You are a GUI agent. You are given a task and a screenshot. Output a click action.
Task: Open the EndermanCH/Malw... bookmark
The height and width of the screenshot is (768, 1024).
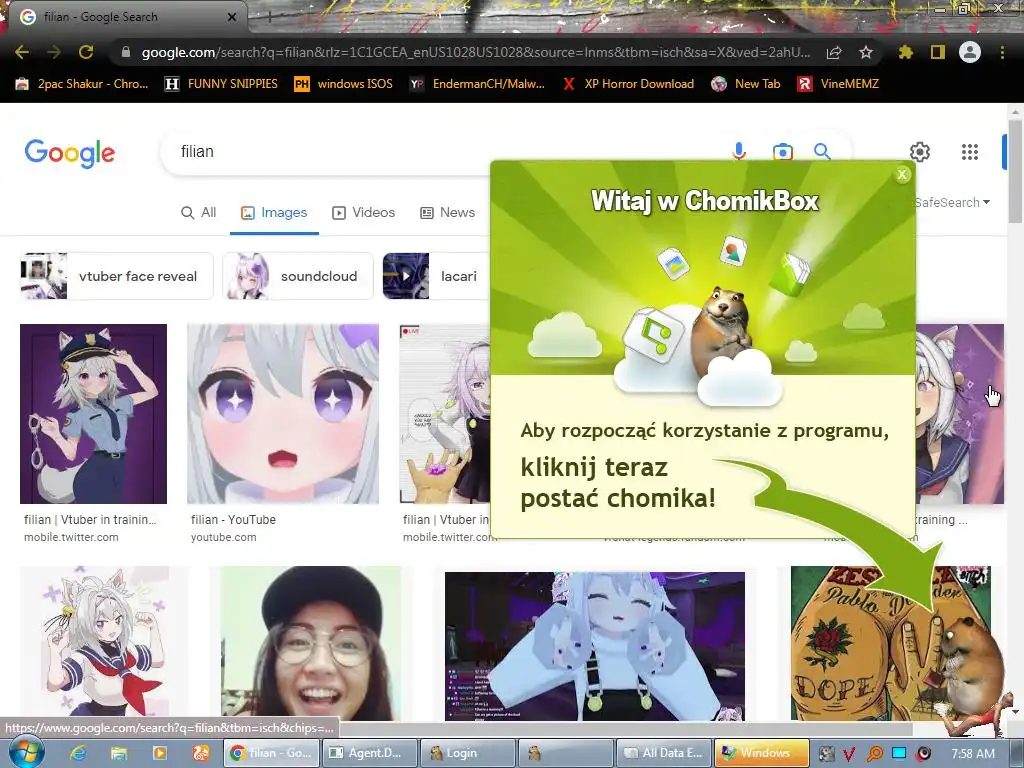coord(477,84)
